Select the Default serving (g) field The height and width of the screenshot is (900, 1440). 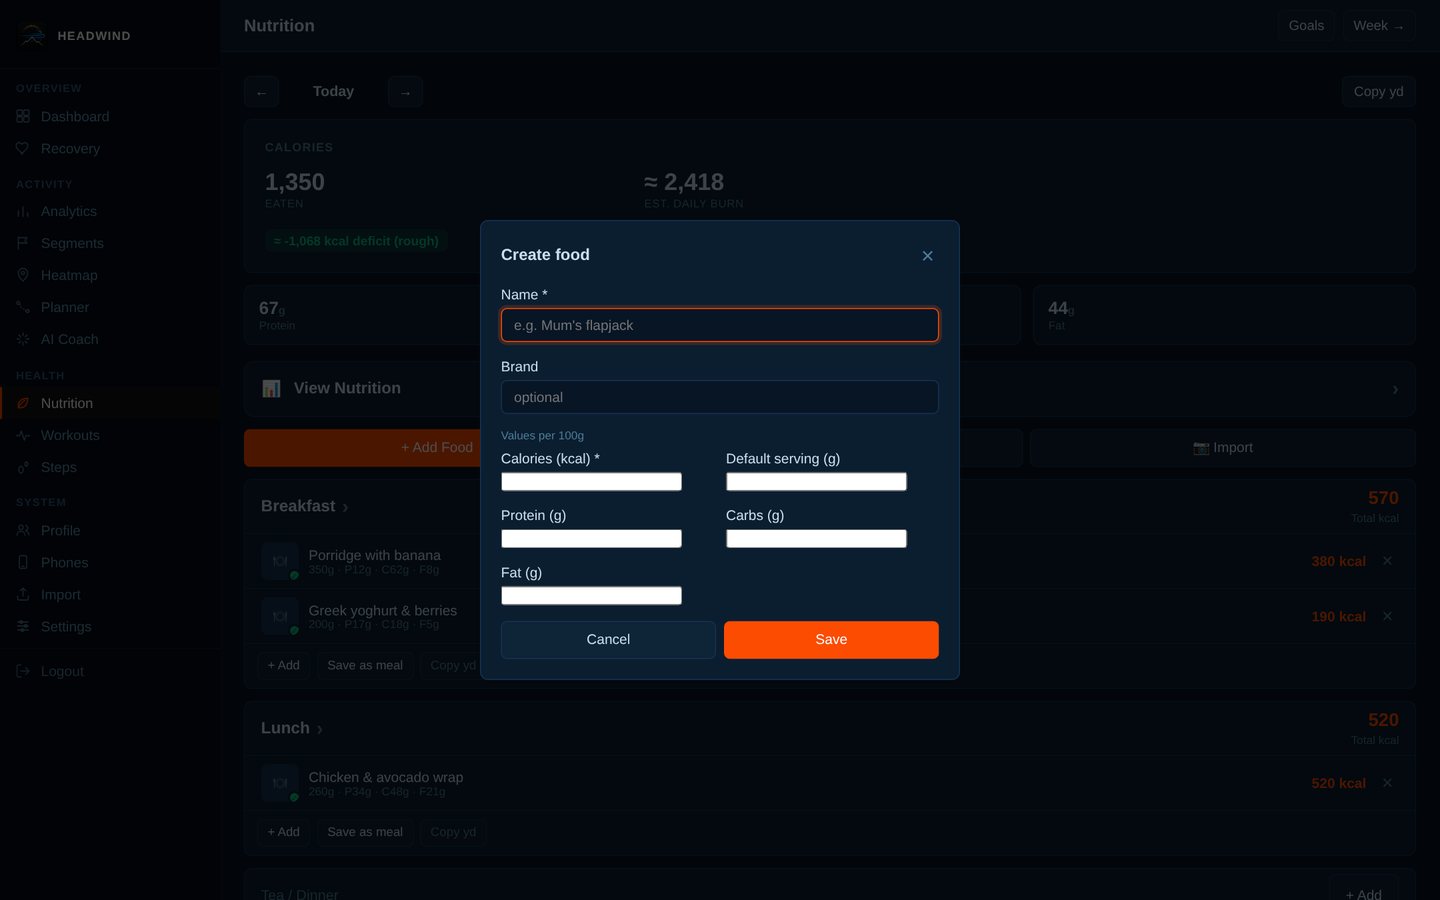point(816,482)
